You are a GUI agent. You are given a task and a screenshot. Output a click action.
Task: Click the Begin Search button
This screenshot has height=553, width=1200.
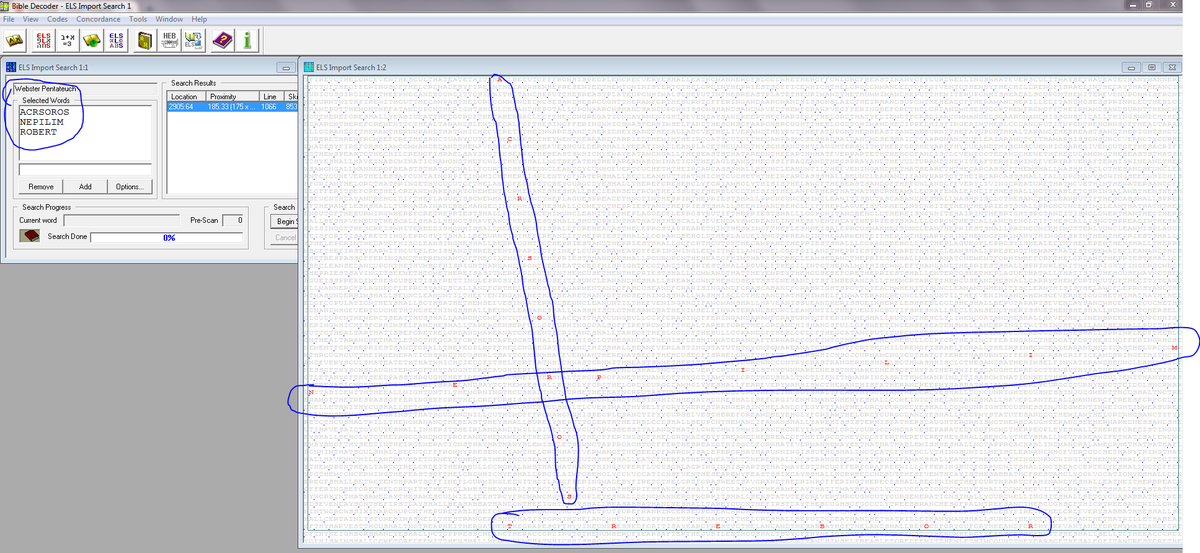(x=285, y=220)
